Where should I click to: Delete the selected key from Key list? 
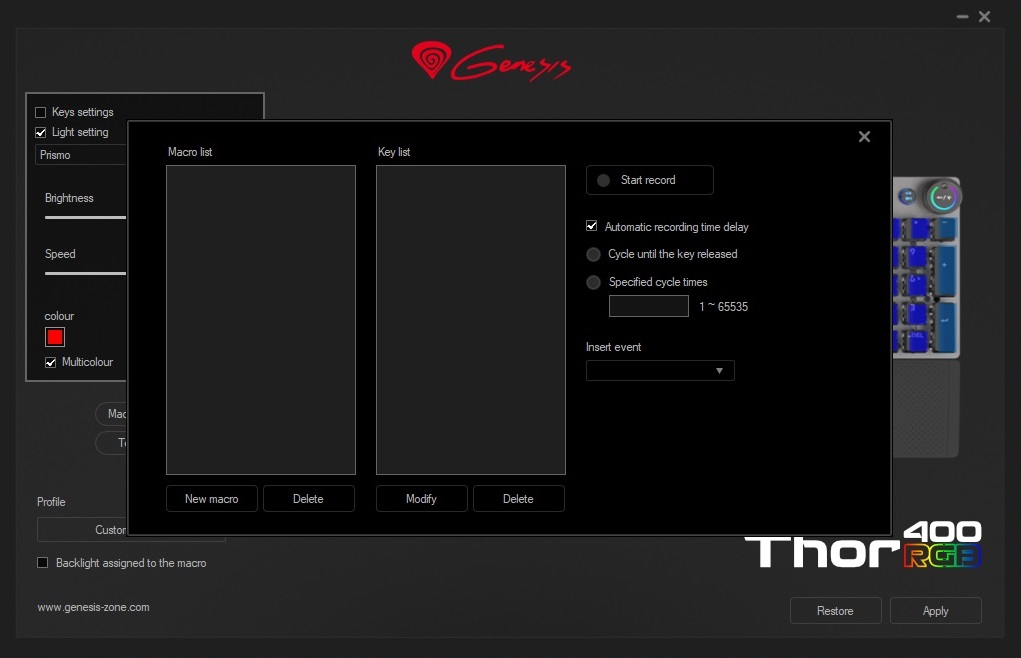[518, 499]
